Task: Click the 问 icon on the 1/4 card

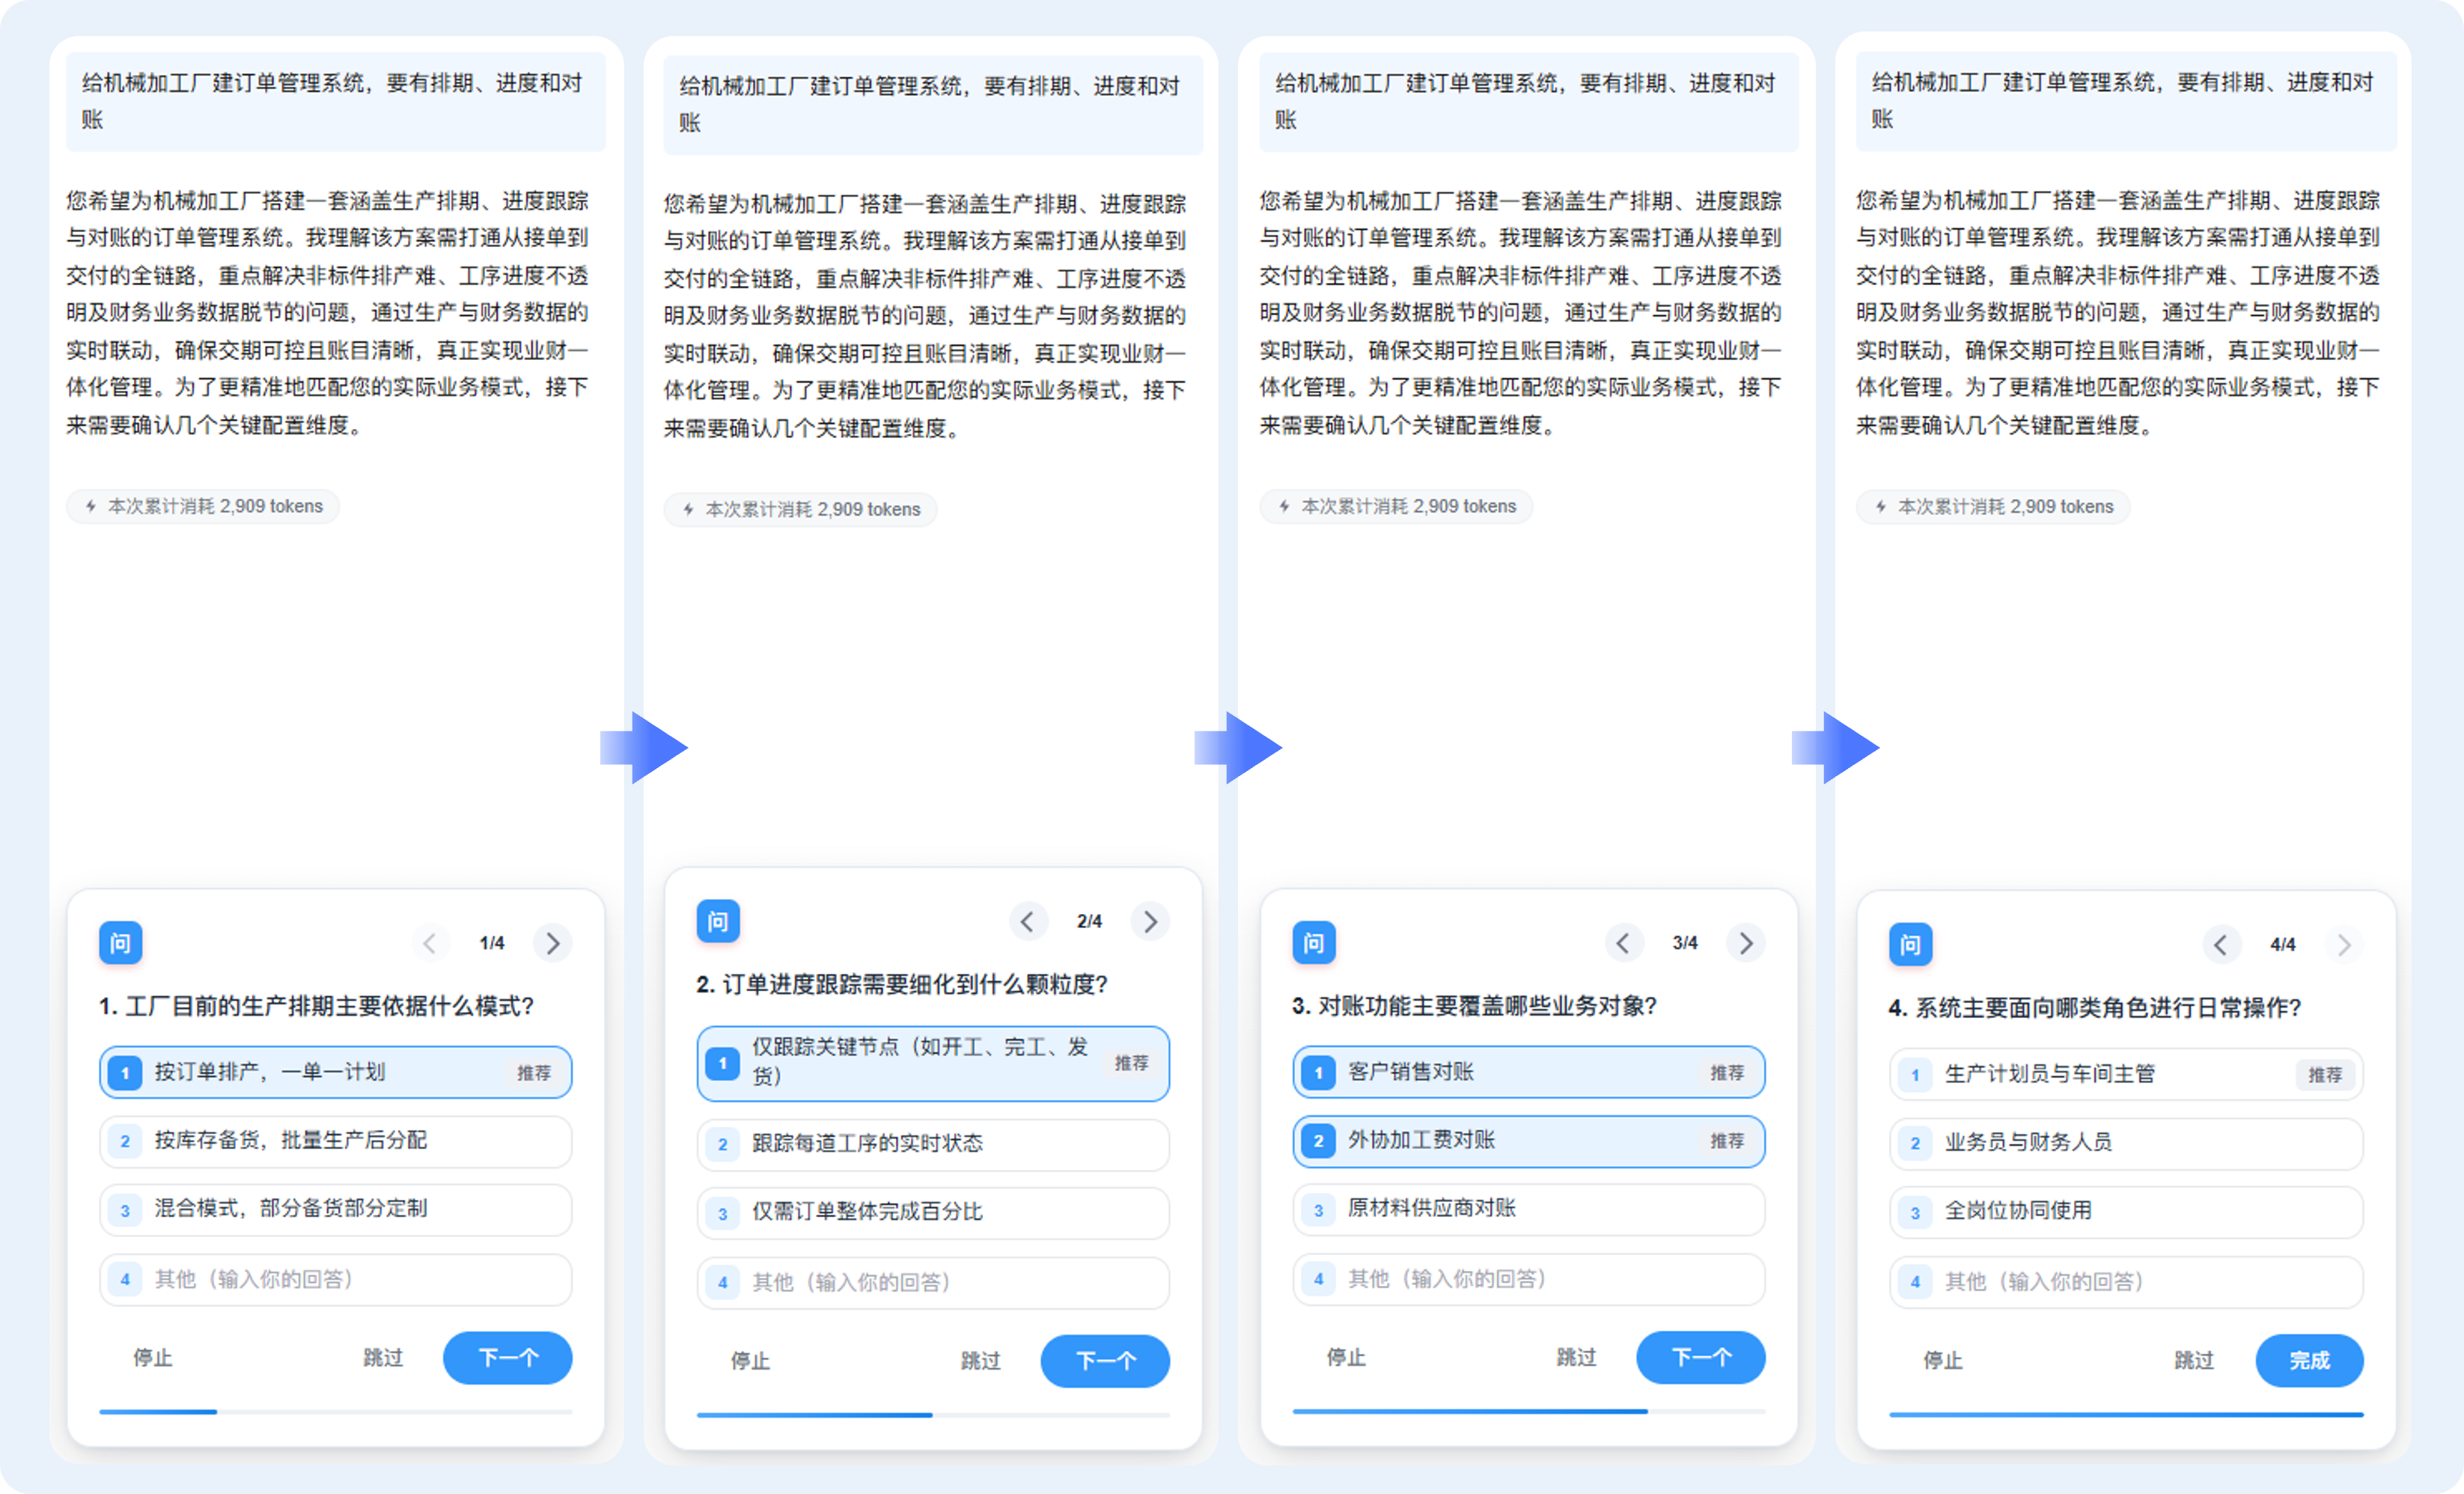Action: point(120,943)
